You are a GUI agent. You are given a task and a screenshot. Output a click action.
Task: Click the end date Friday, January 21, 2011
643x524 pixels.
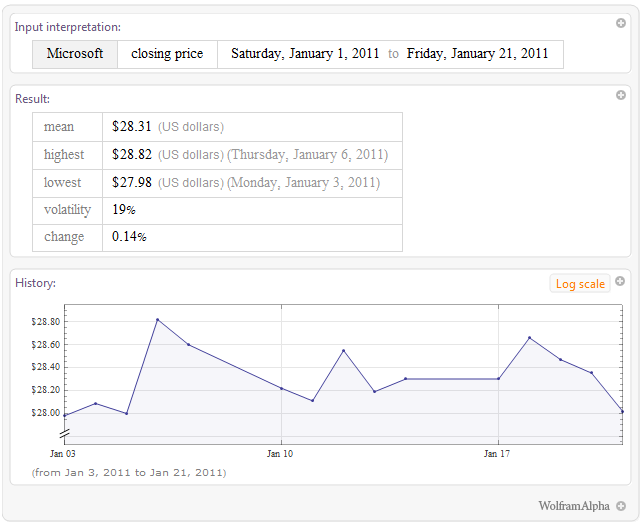[x=478, y=54]
